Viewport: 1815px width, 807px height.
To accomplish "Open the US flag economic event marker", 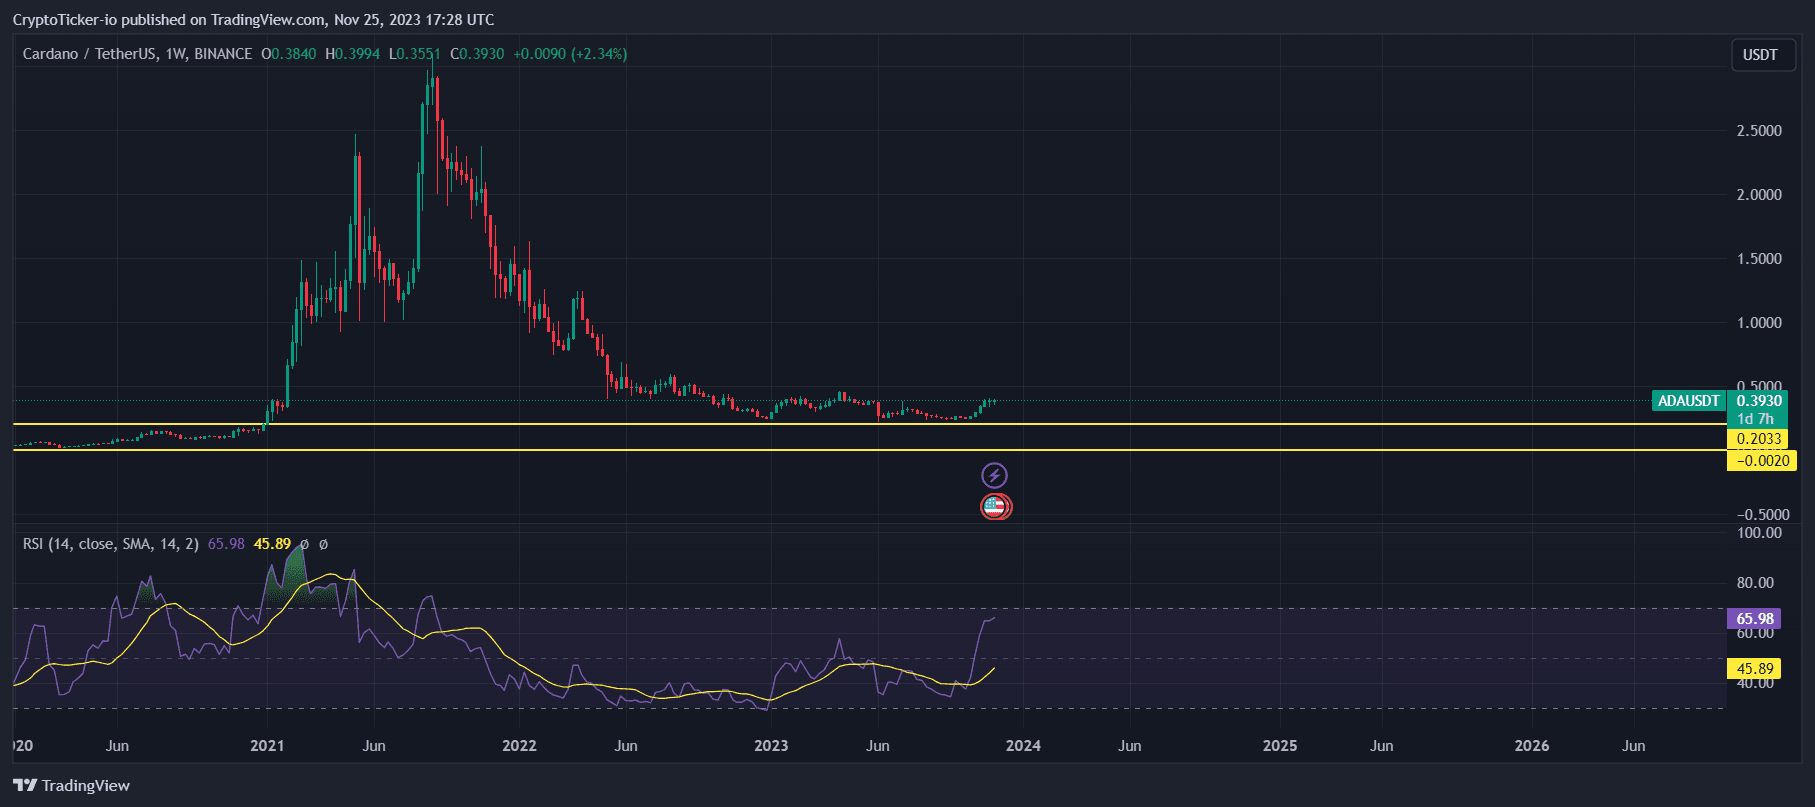I will pos(995,507).
